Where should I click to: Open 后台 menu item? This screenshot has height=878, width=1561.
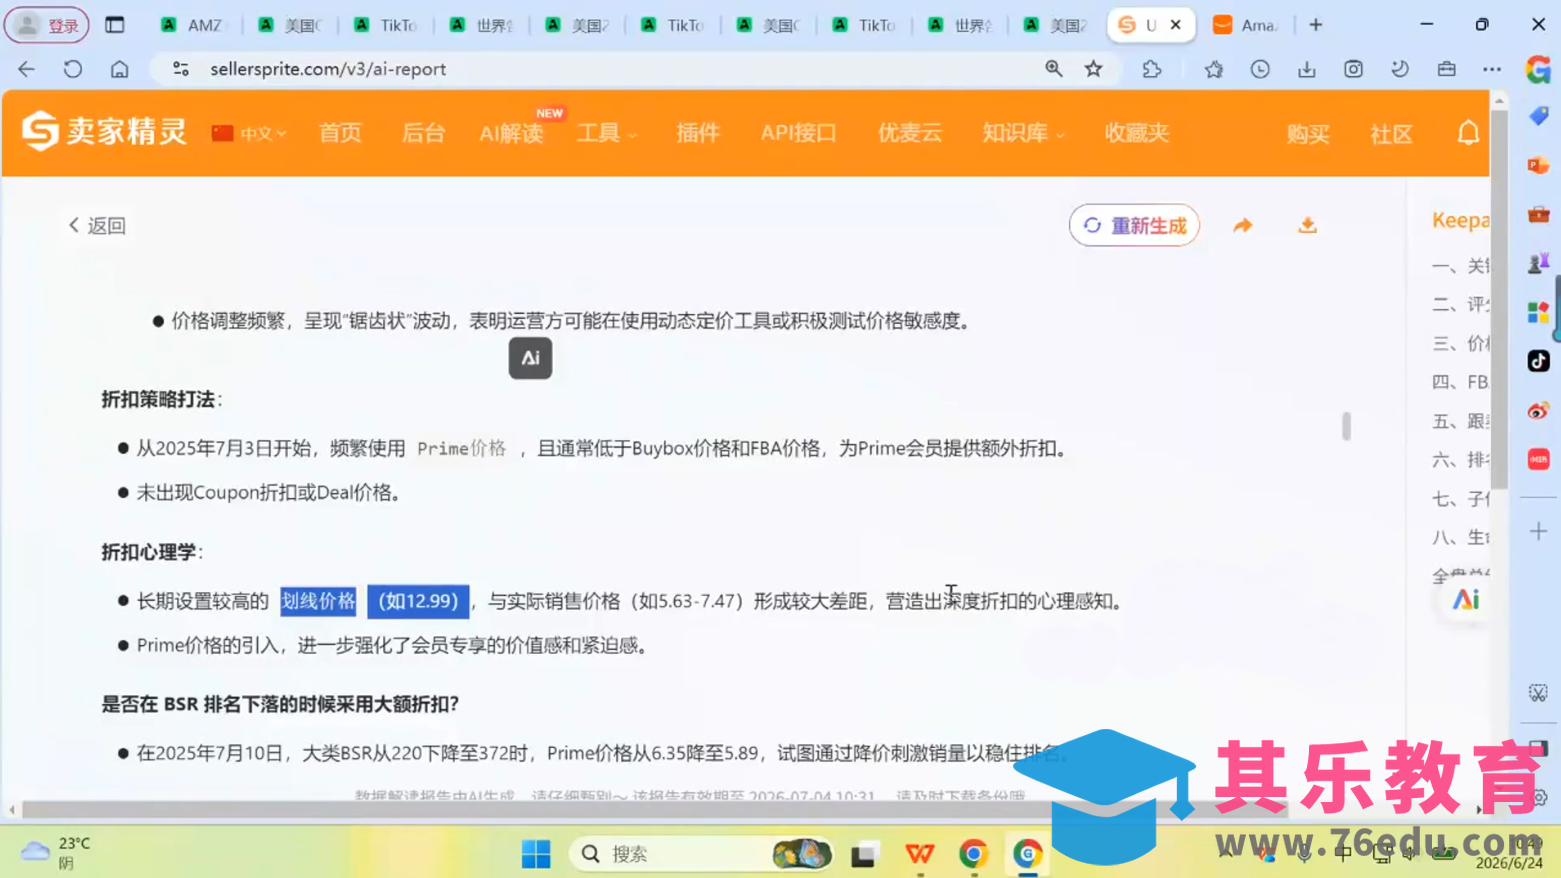pos(423,133)
